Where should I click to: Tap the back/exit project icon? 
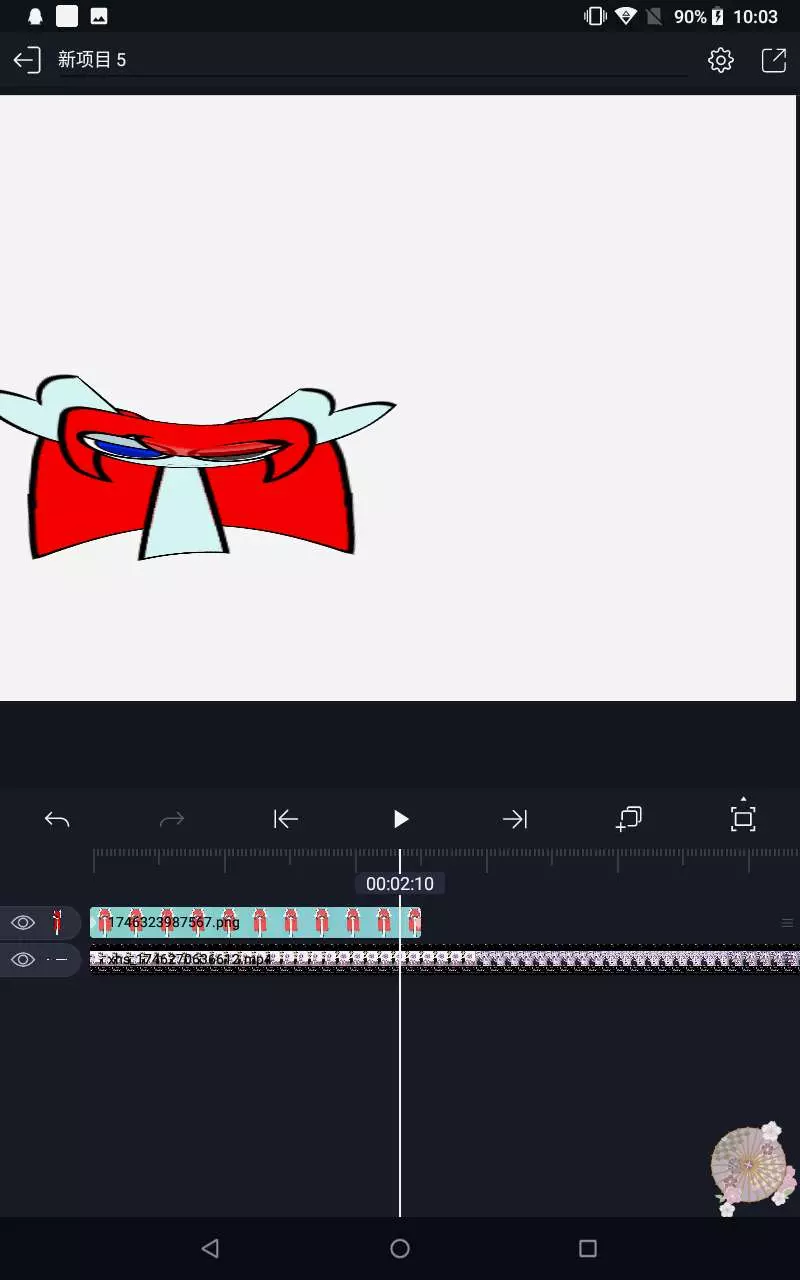(x=27, y=60)
